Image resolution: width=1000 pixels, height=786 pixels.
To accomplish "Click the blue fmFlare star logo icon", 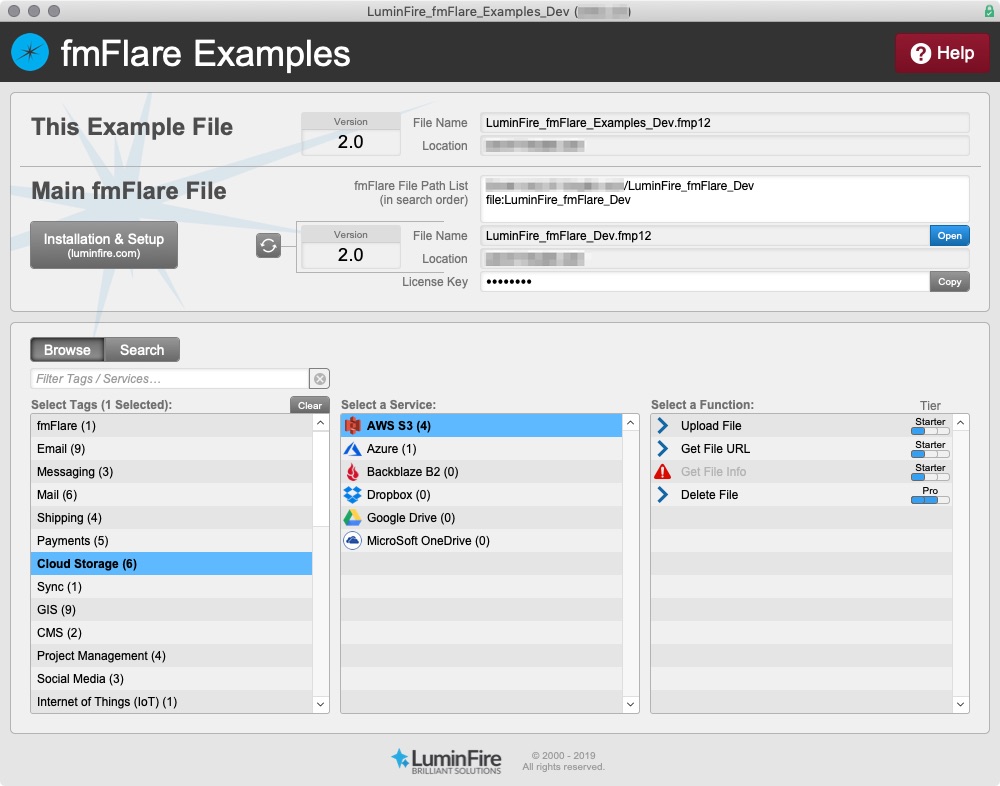I will pyautogui.click(x=30, y=52).
